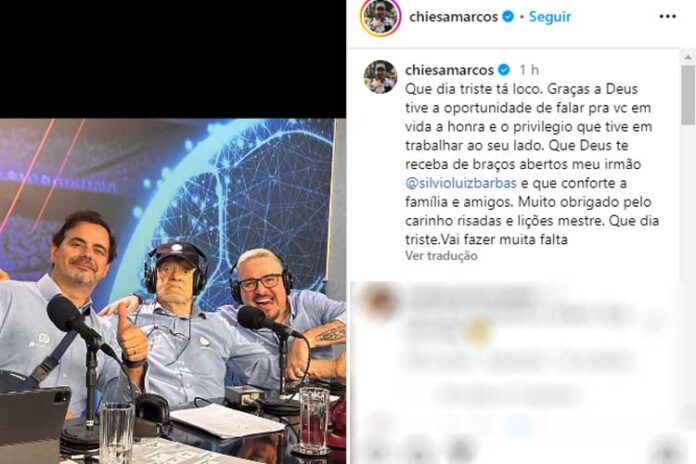This screenshot has width=696, height=464.
Task: Open the three-dot more options menu
Action: click(667, 17)
